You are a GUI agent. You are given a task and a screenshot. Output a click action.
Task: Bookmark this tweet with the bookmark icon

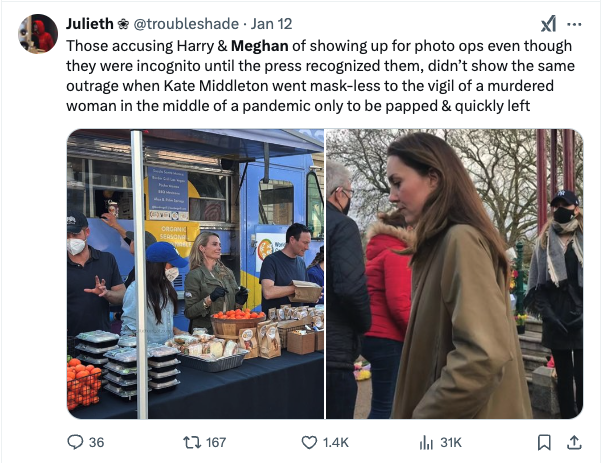(x=544, y=442)
